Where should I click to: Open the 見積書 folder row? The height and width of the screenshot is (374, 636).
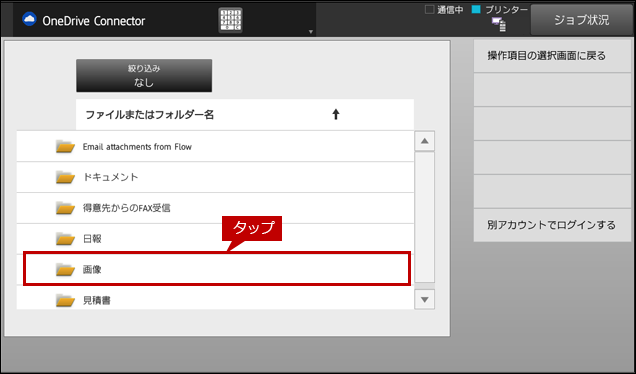(215, 298)
